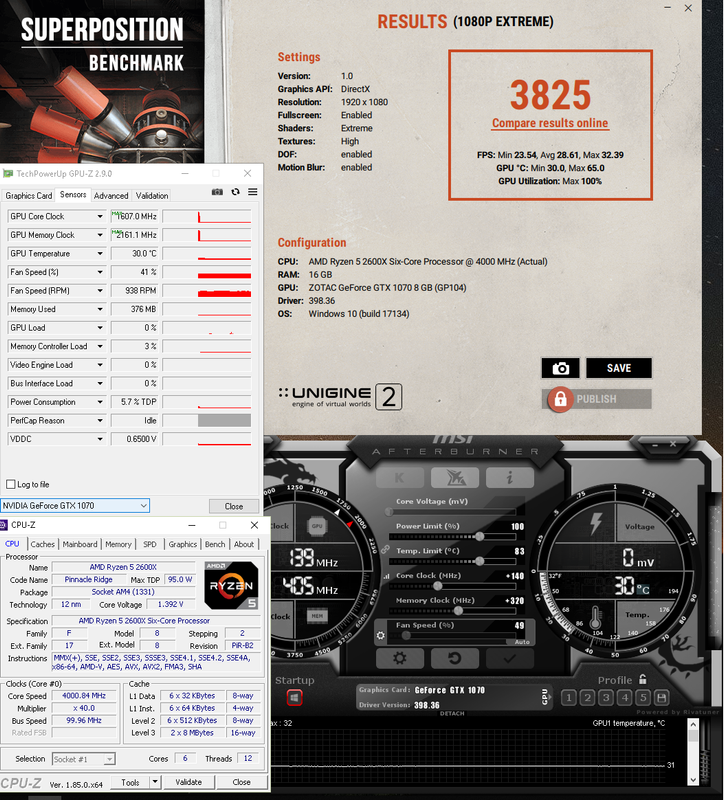Screen dimensions: 724x800
Task: Enable Log to file checkbox
Action: click(11, 484)
